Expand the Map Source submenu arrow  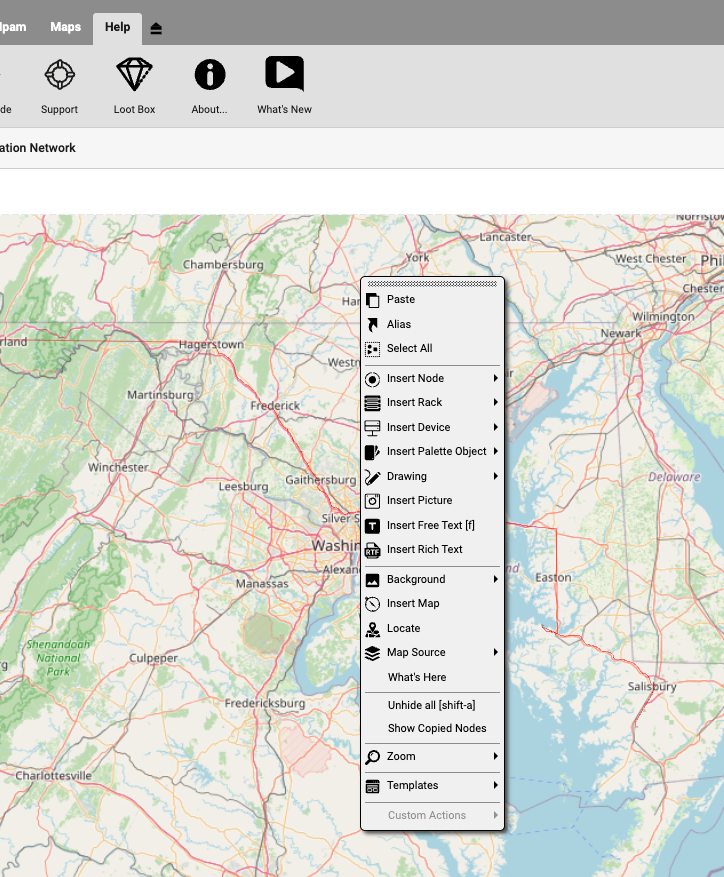495,653
